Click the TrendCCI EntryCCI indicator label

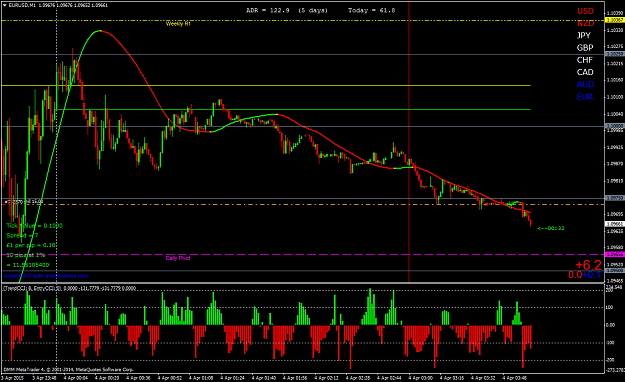coord(70,288)
